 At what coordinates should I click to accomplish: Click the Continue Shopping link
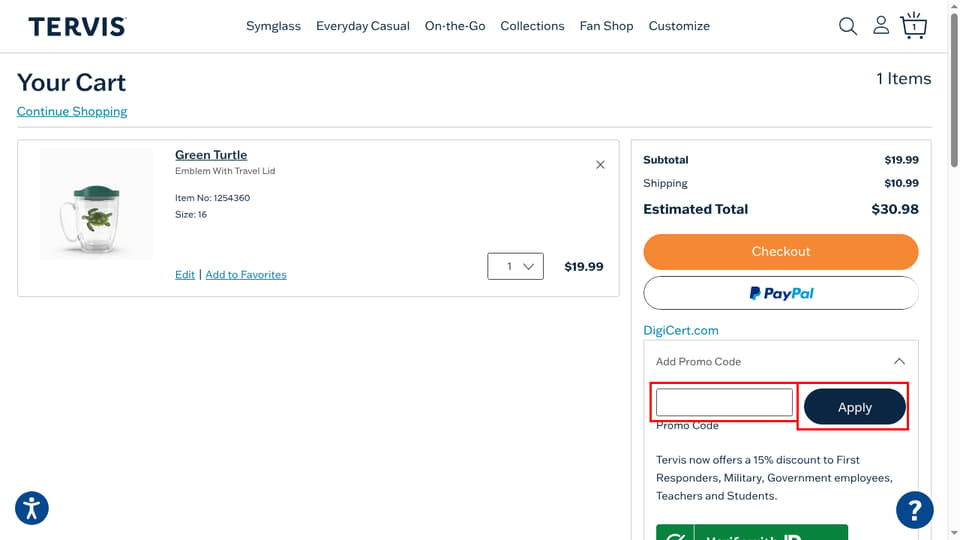coord(72,111)
